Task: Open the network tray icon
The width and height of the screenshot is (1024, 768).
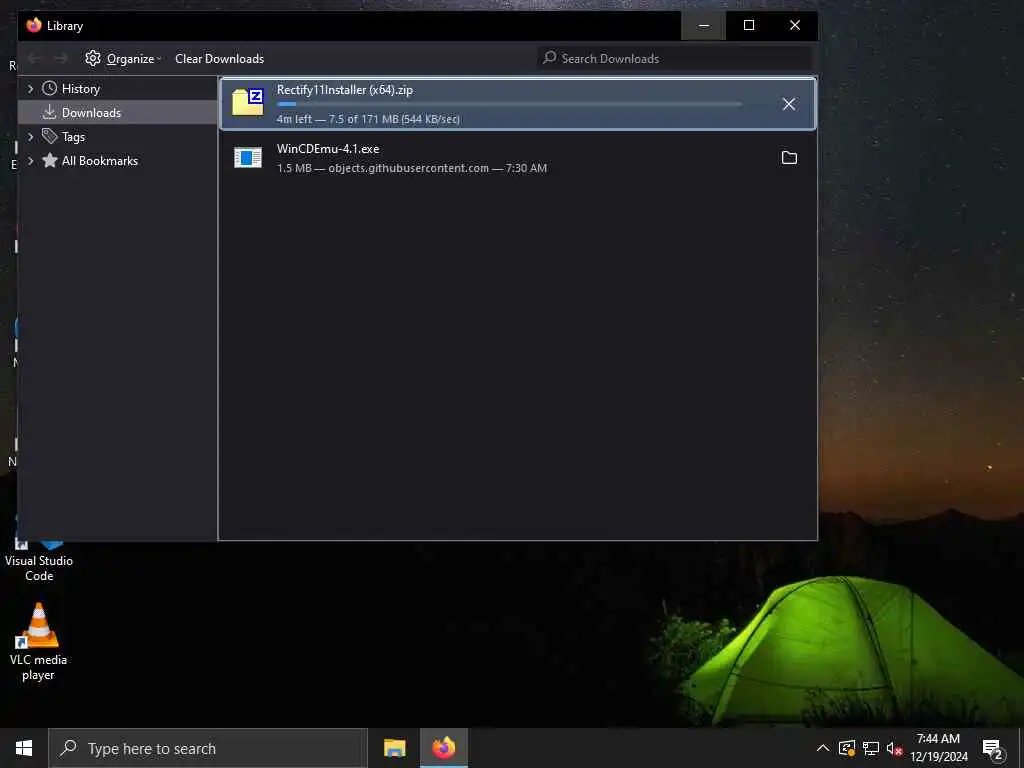Action: (871, 748)
